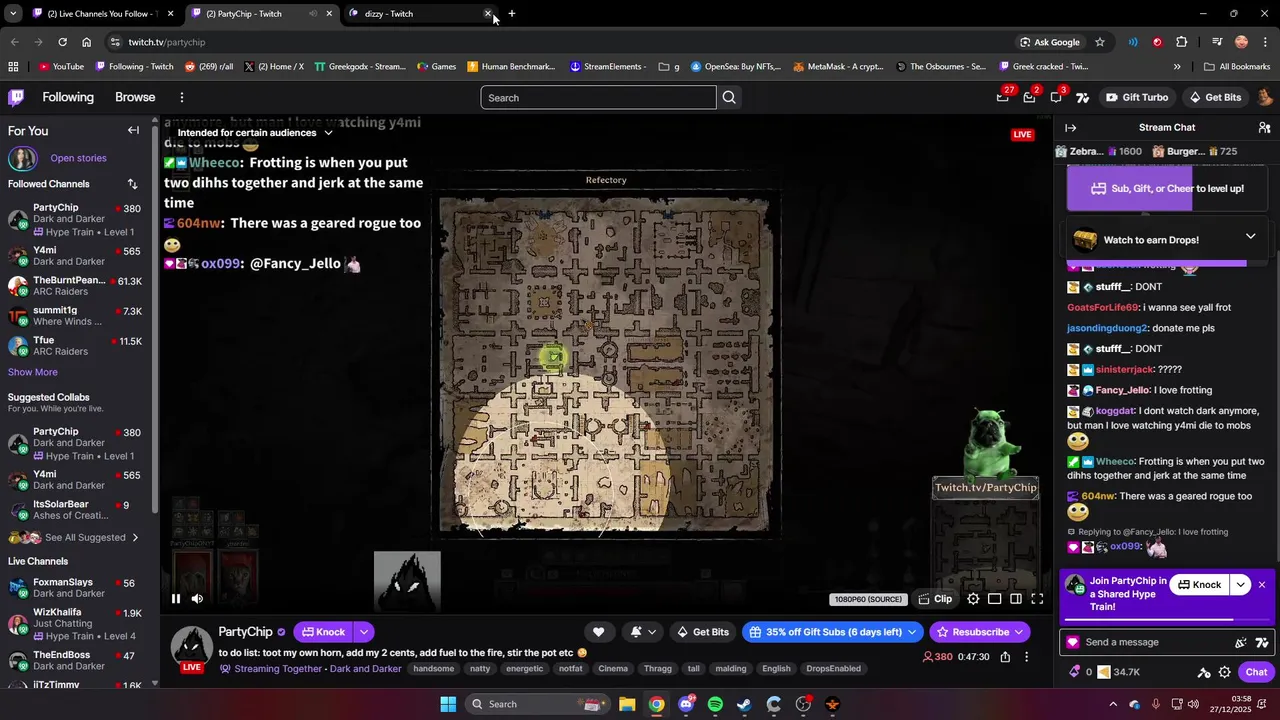The width and height of the screenshot is (1280, 720).
Task: Open the chat community users icon
Action: point(1264,127)
